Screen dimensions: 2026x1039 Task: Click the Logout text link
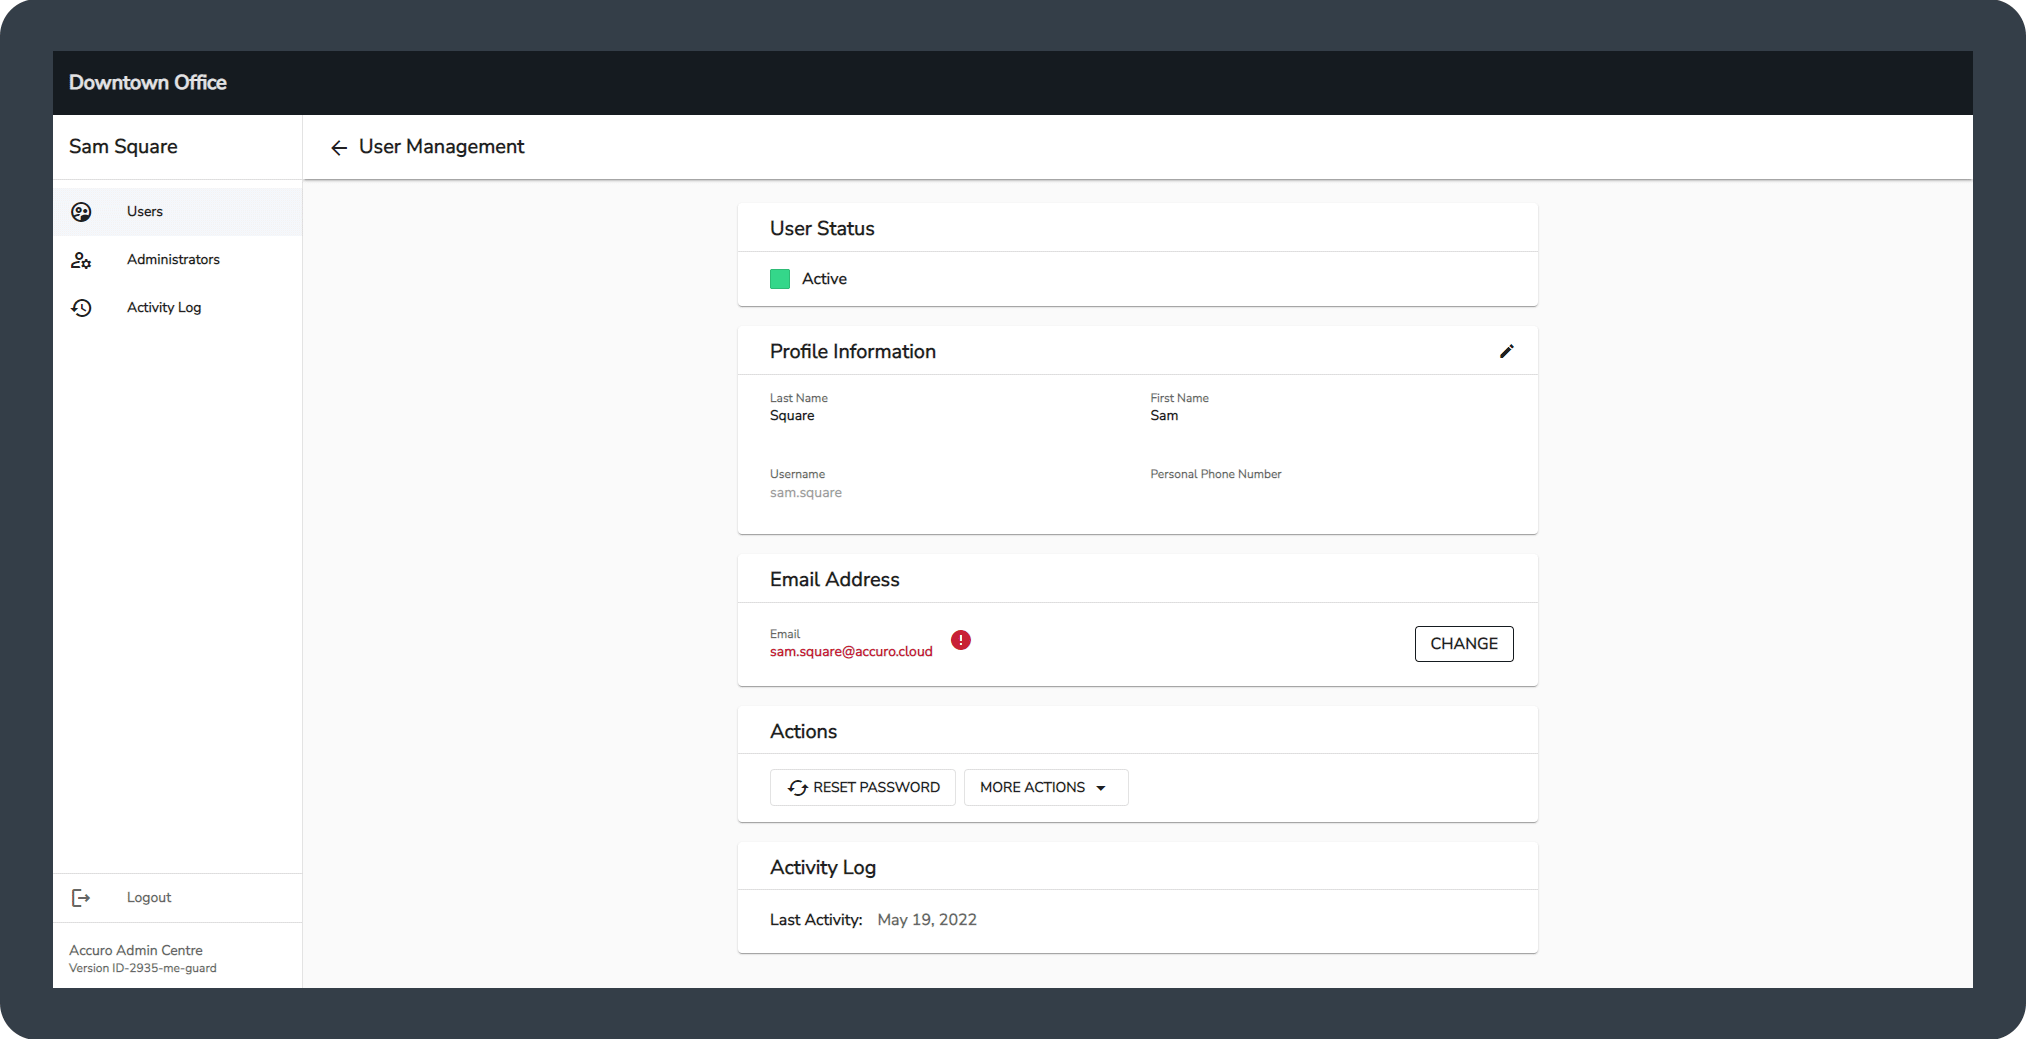(149, 898)
